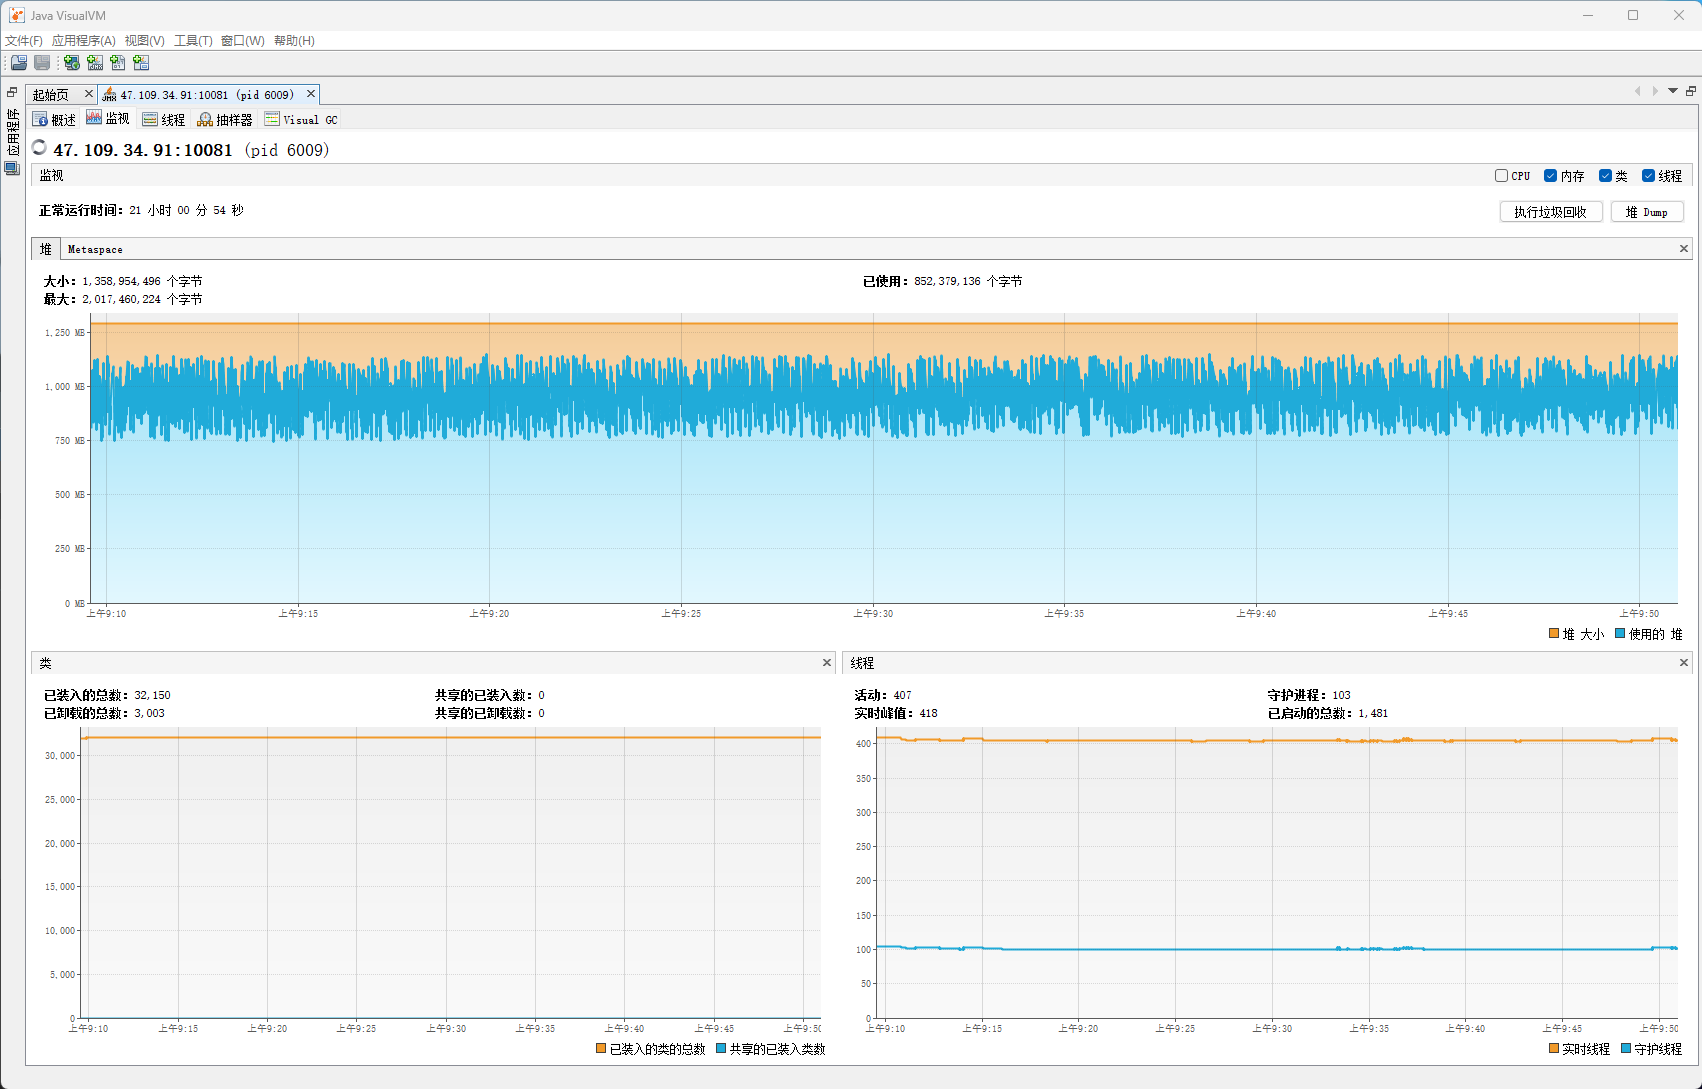Open the 工具(T) menu
The width and height of the screenshot is (1702, 1089).
tap(193, 41)
